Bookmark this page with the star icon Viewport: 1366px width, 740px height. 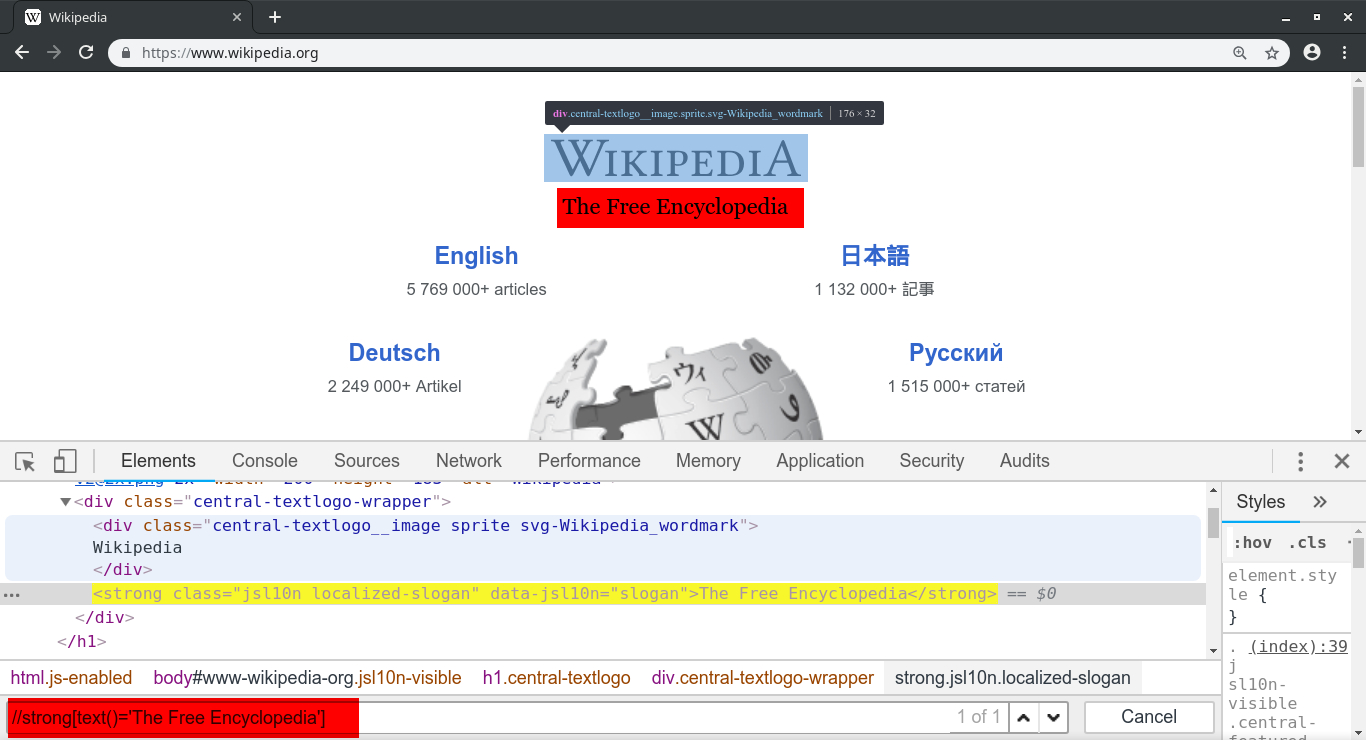pyautogui.click(x=1272, y=53)
